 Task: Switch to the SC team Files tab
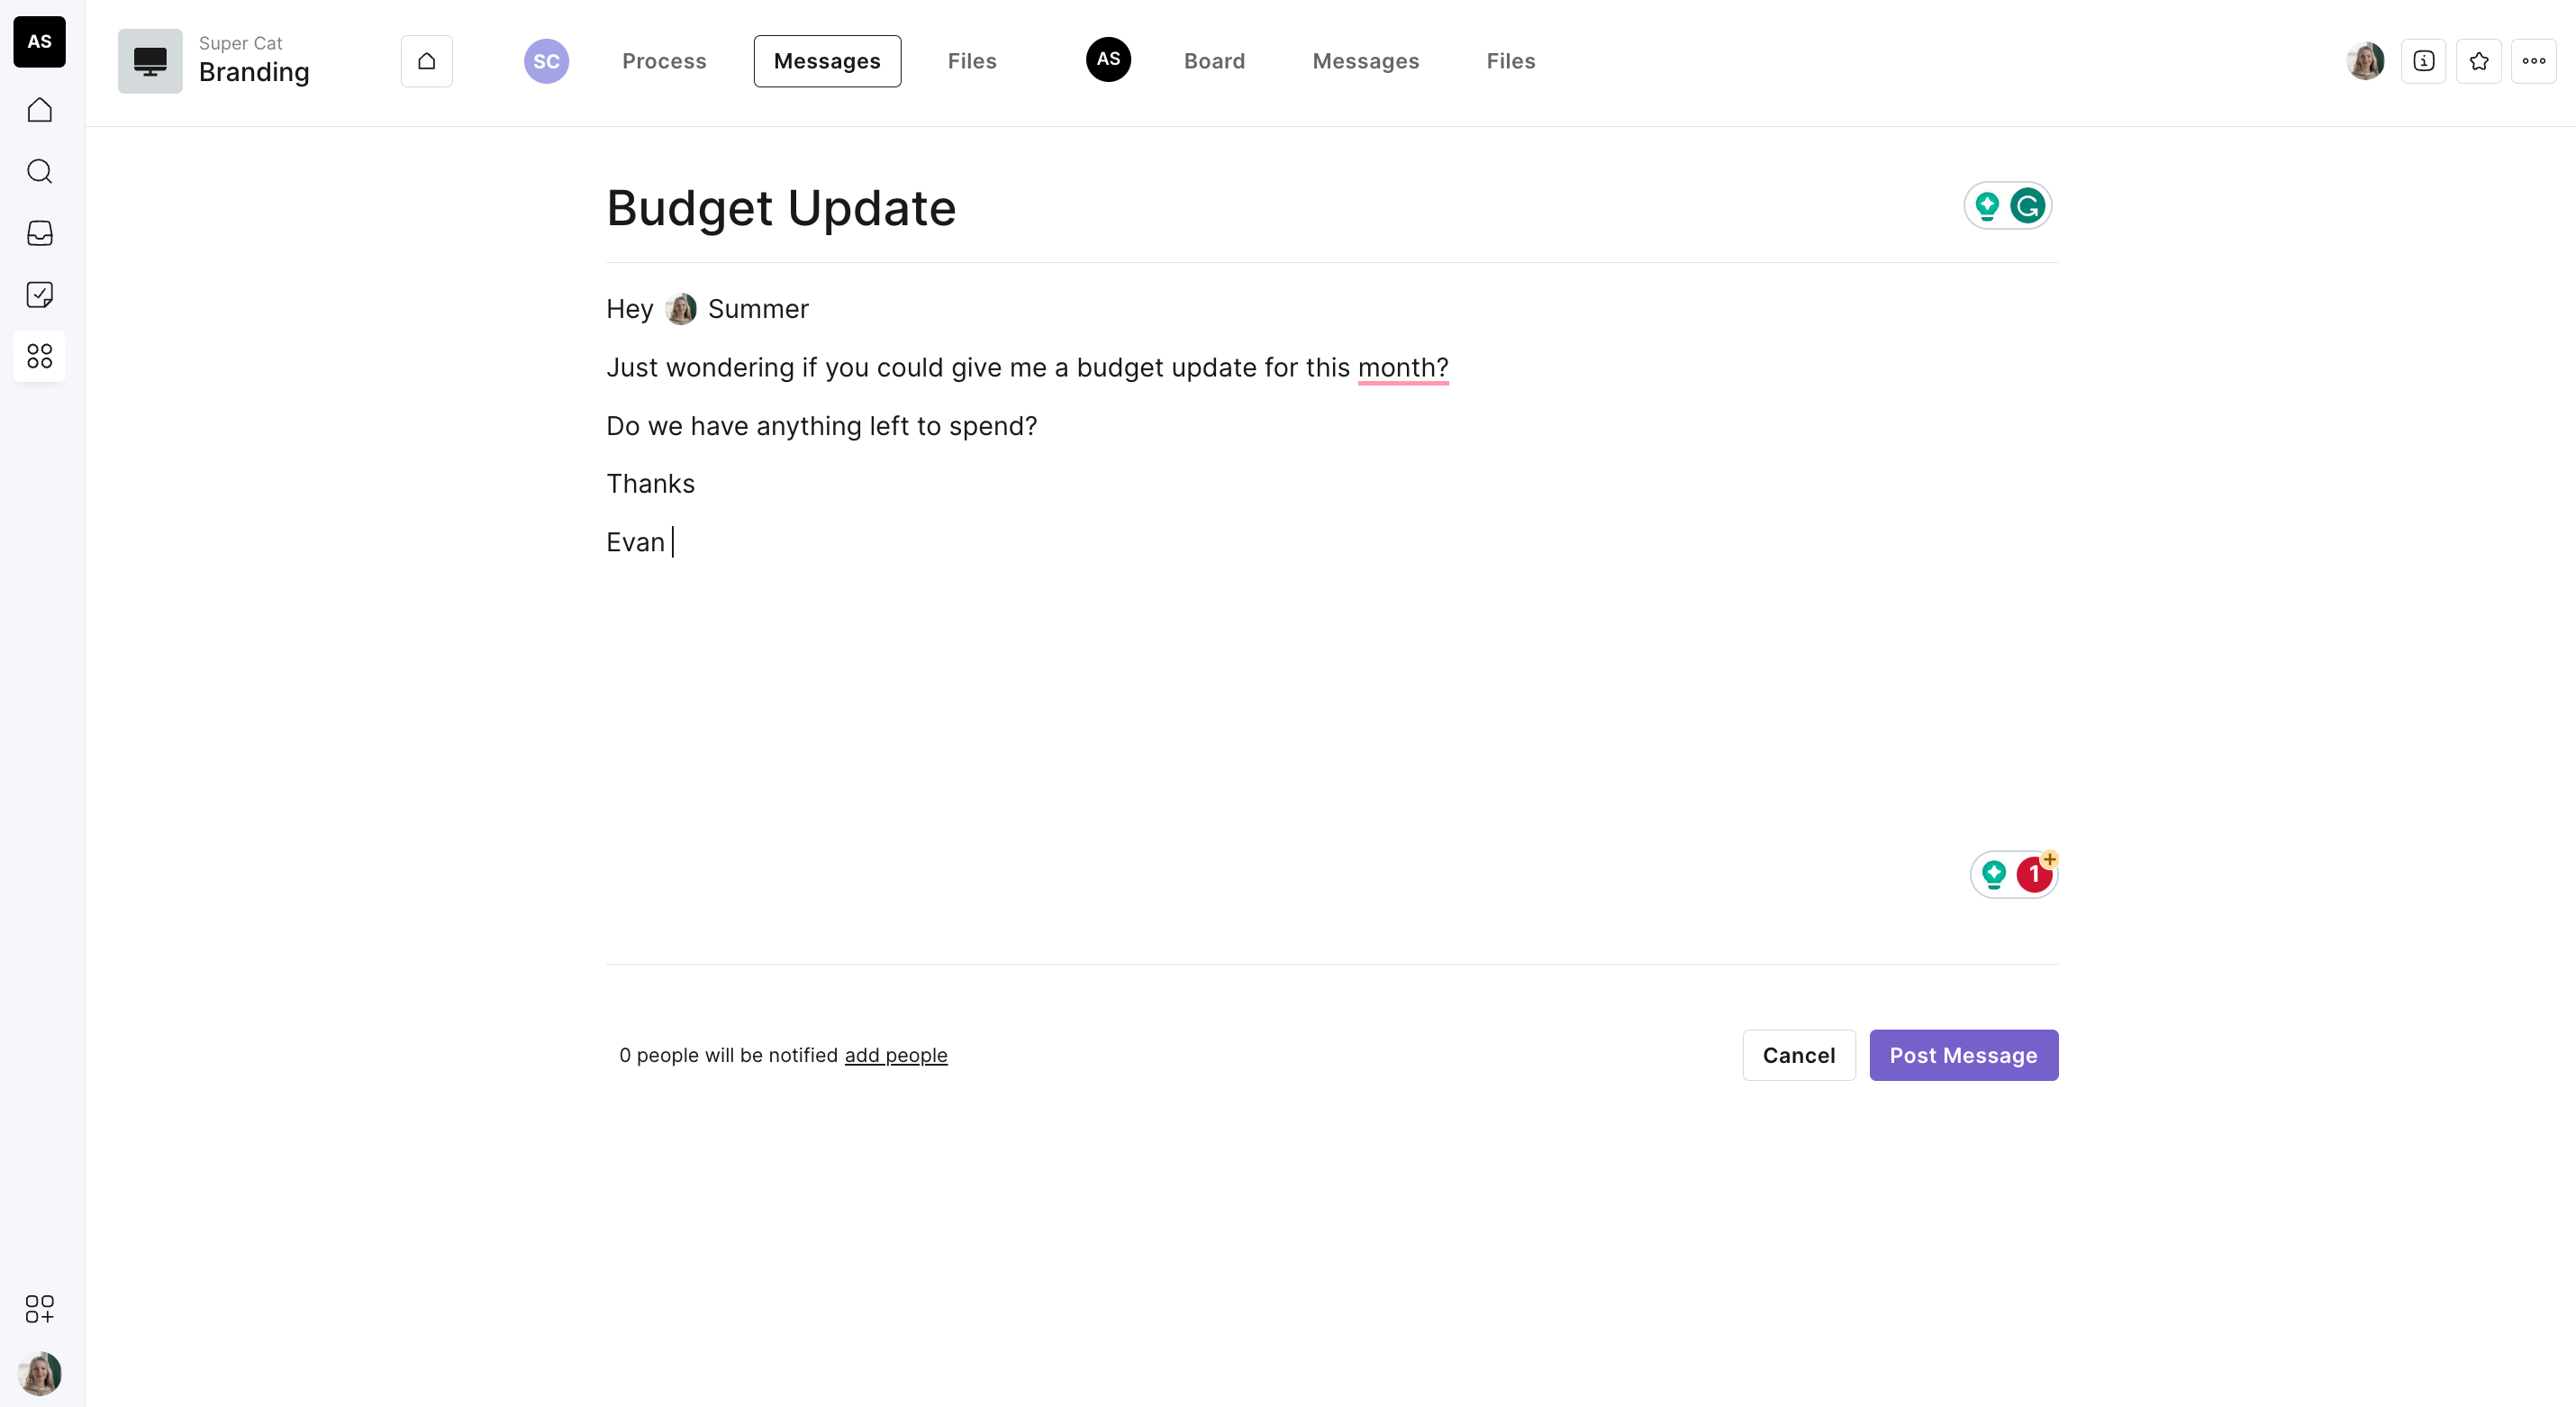coord(971,61)
